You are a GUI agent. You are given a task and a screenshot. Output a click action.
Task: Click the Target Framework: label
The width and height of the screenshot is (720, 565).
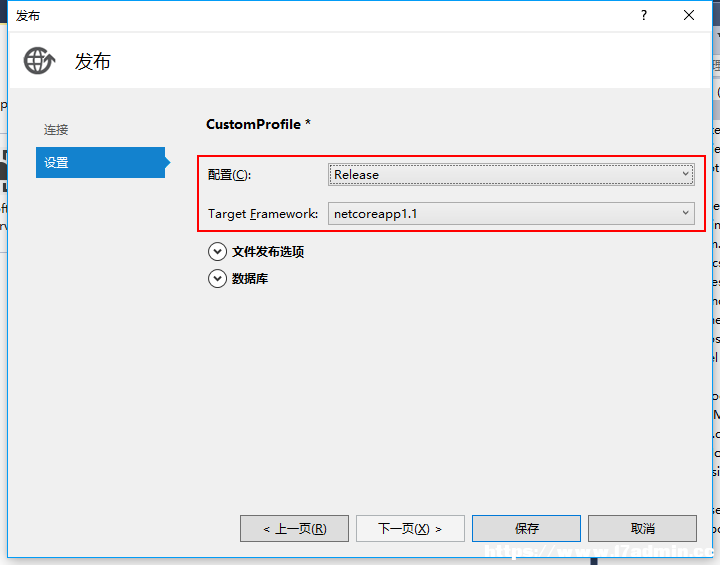click(263, 214)
